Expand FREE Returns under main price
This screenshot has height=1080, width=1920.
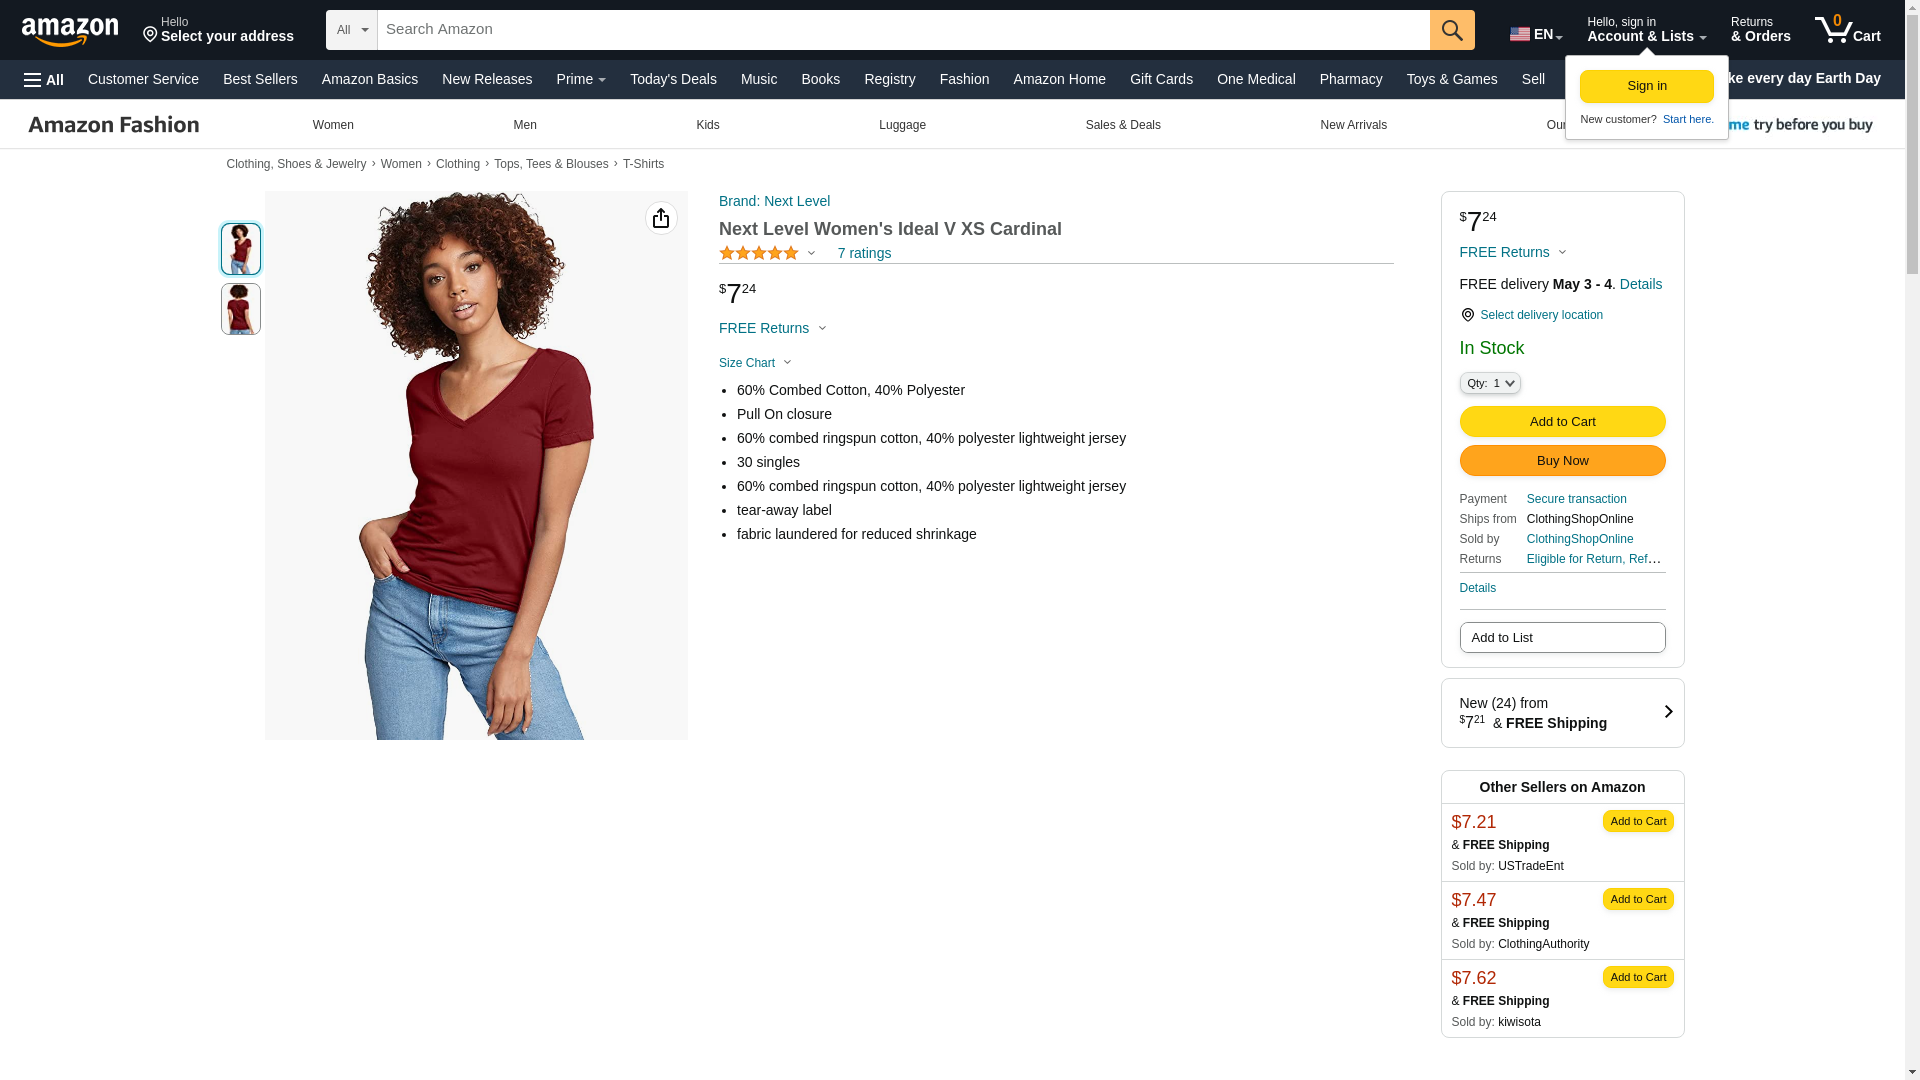click(x=772, y=328)
